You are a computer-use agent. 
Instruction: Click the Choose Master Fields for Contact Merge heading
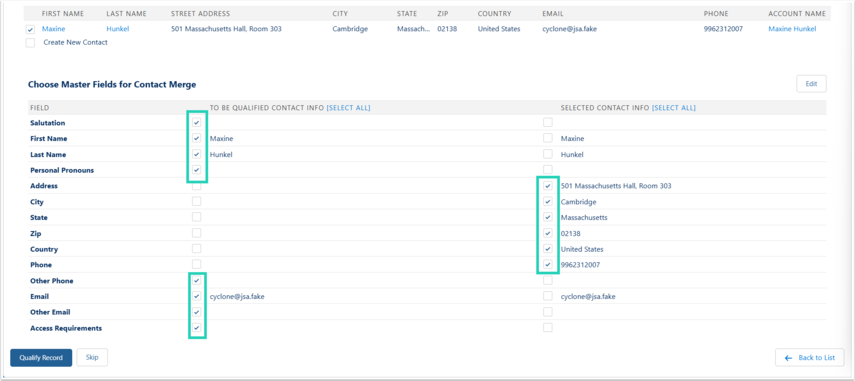click(112, 84)
